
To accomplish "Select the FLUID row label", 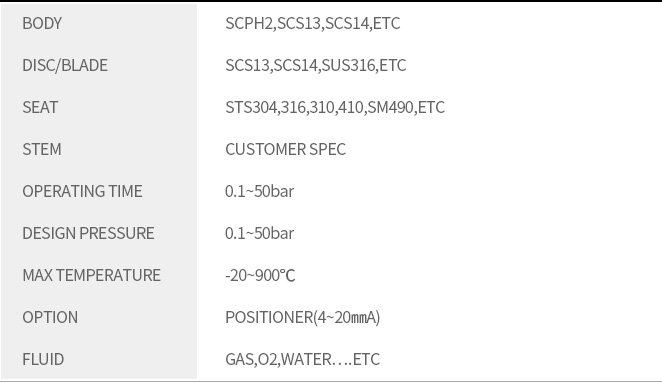I will (x=43, y=359).
